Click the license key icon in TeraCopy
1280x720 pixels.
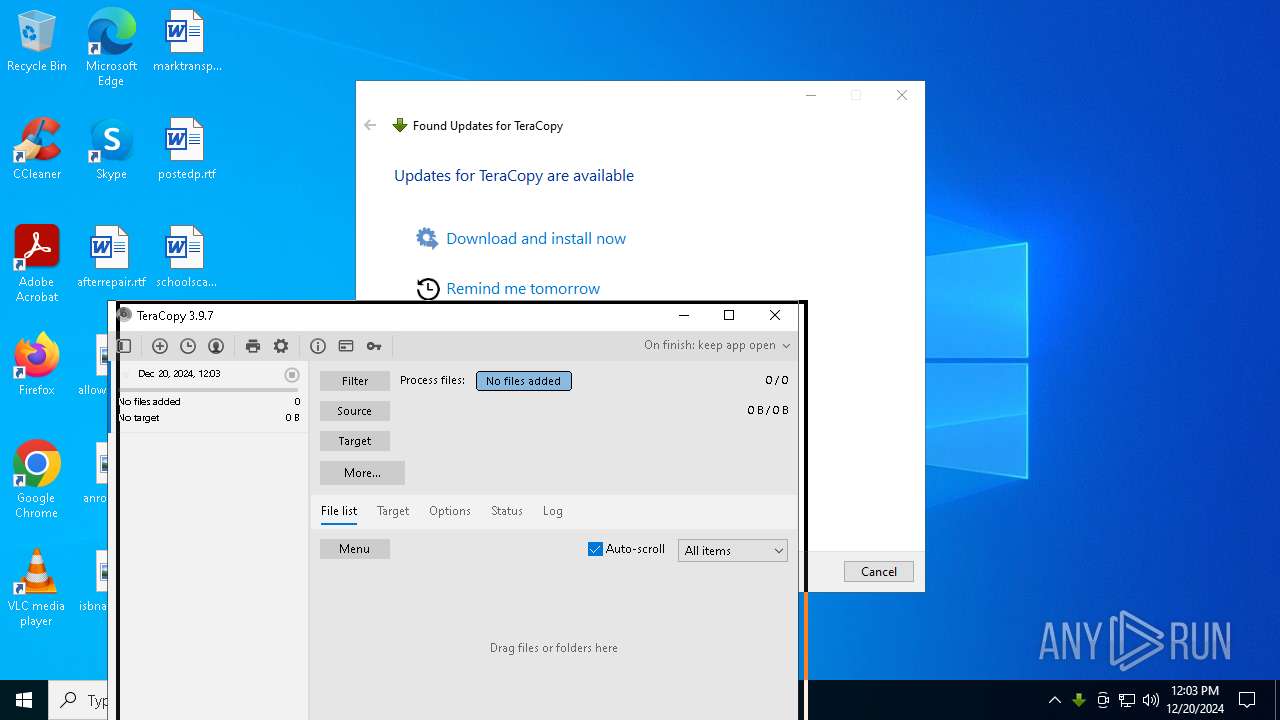pos(374,346)
